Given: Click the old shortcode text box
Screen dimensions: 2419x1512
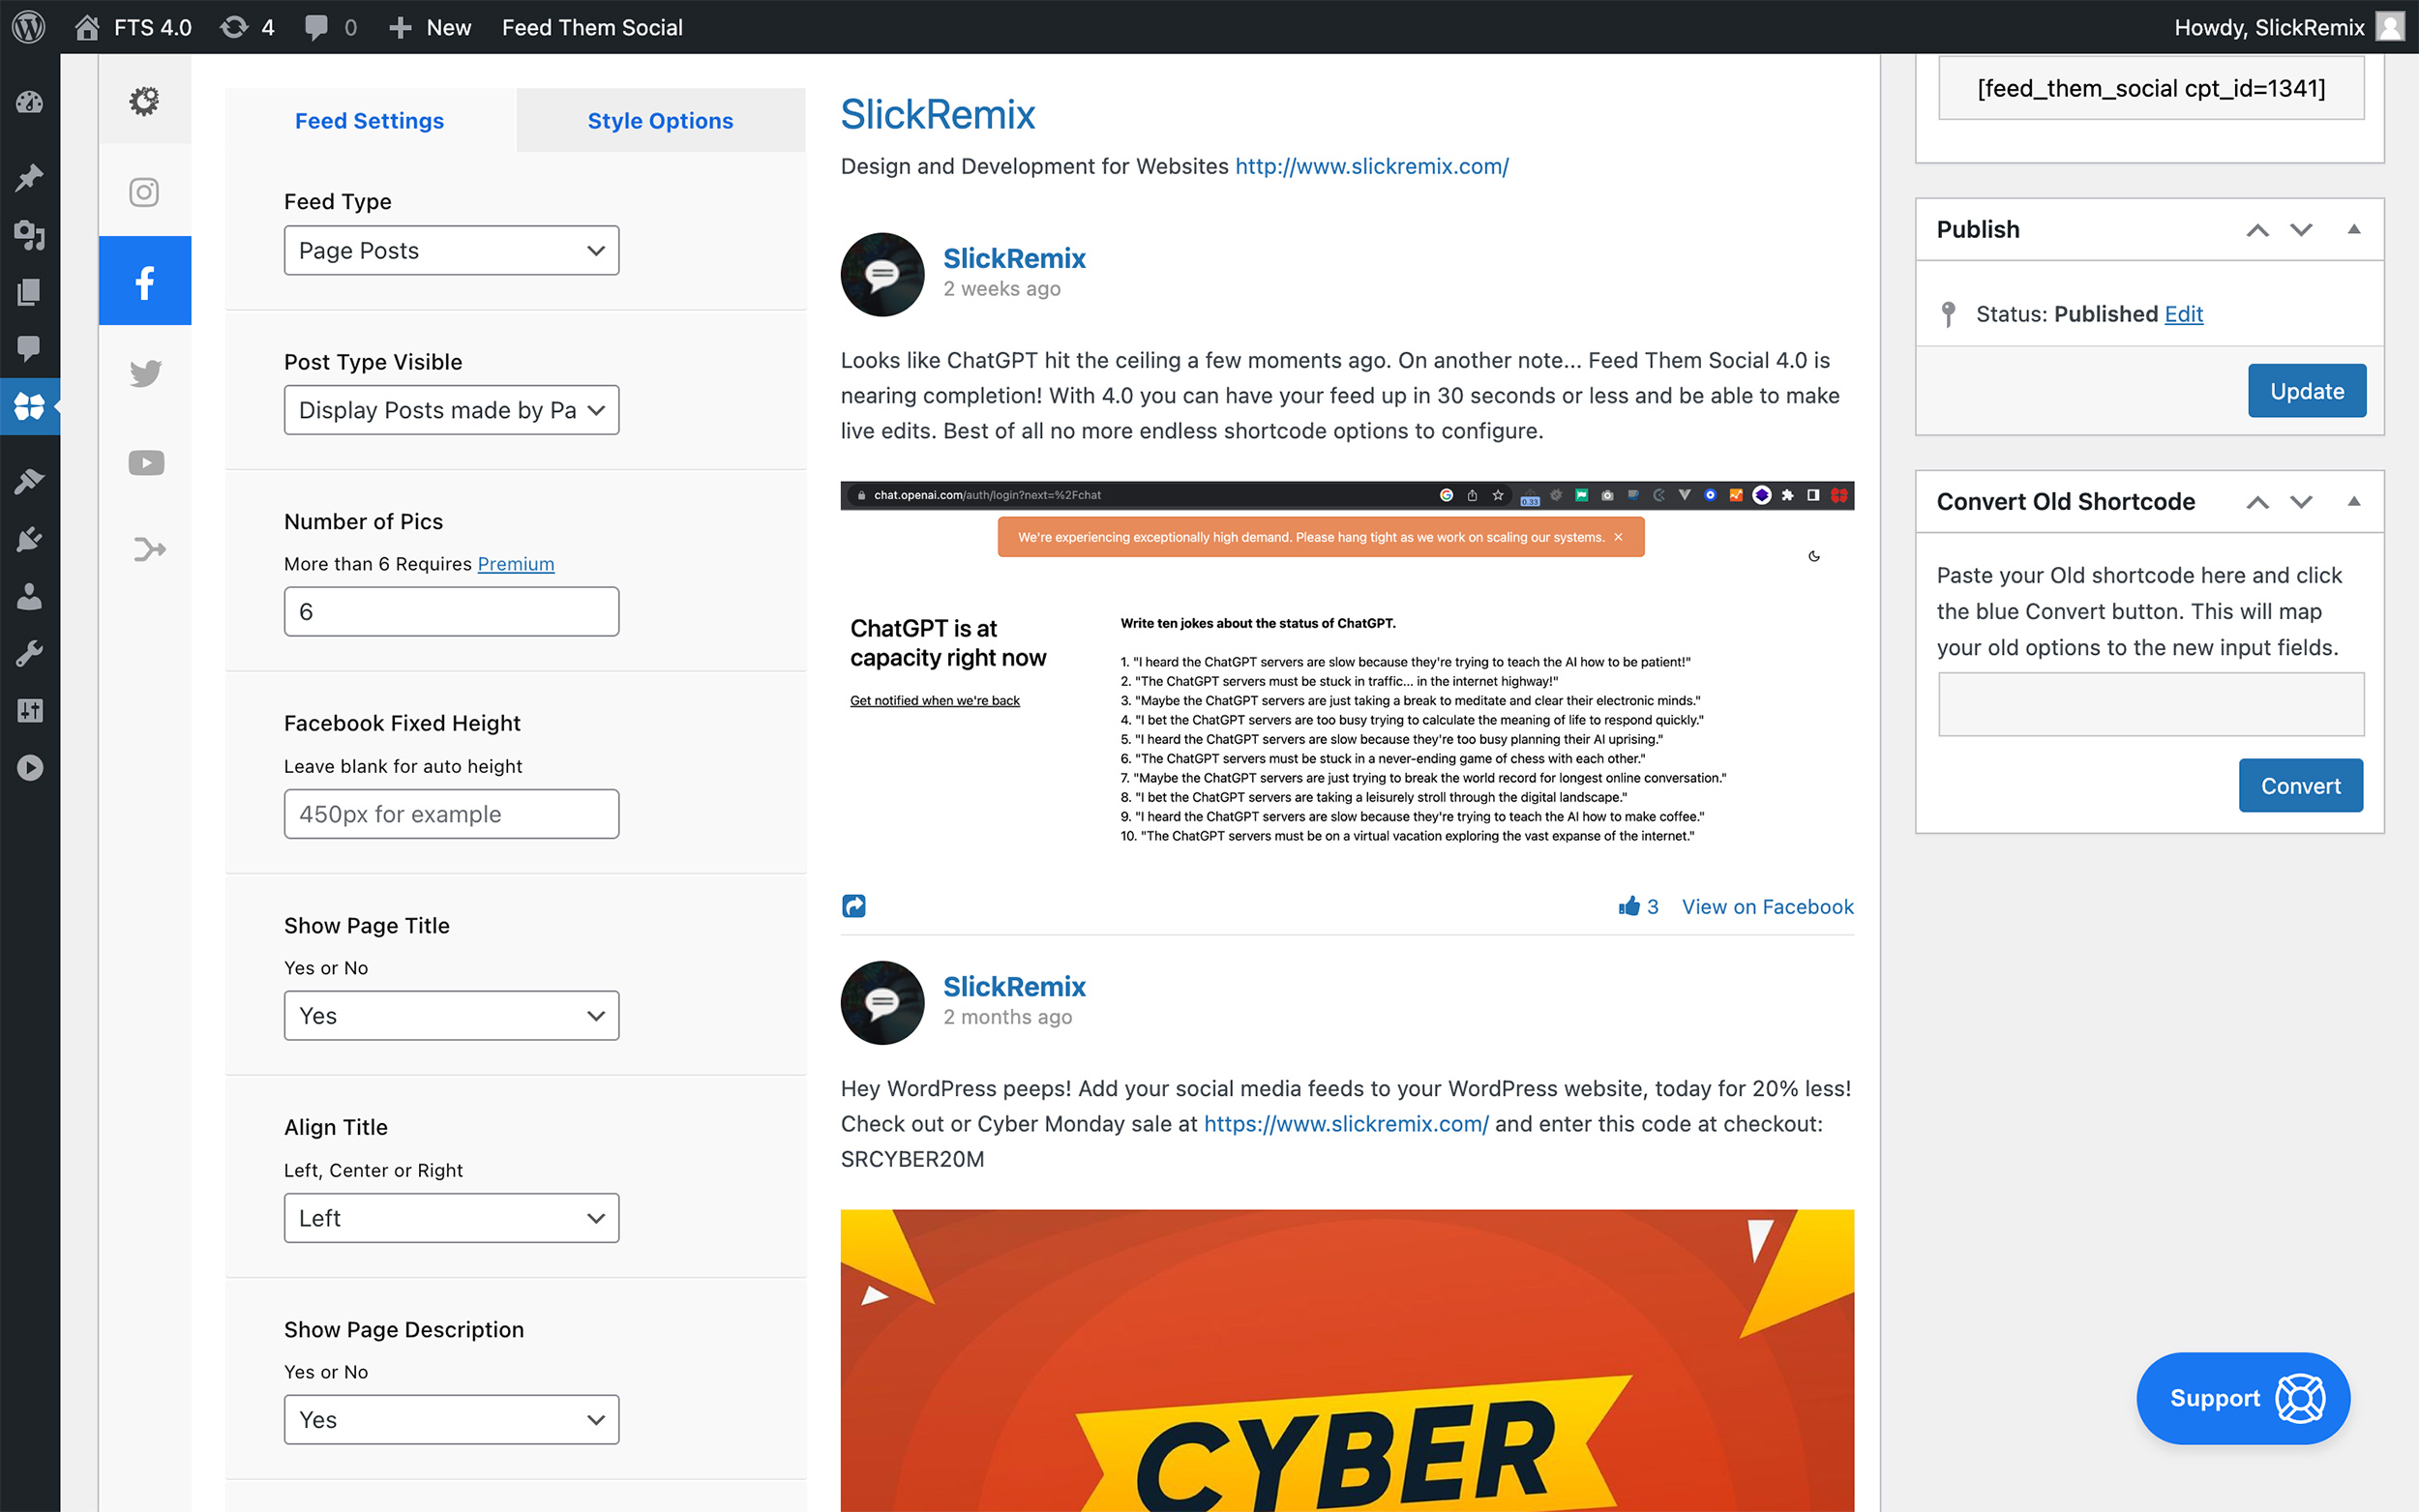Looking at the screenshot, I should click(x=2151, y=704).
